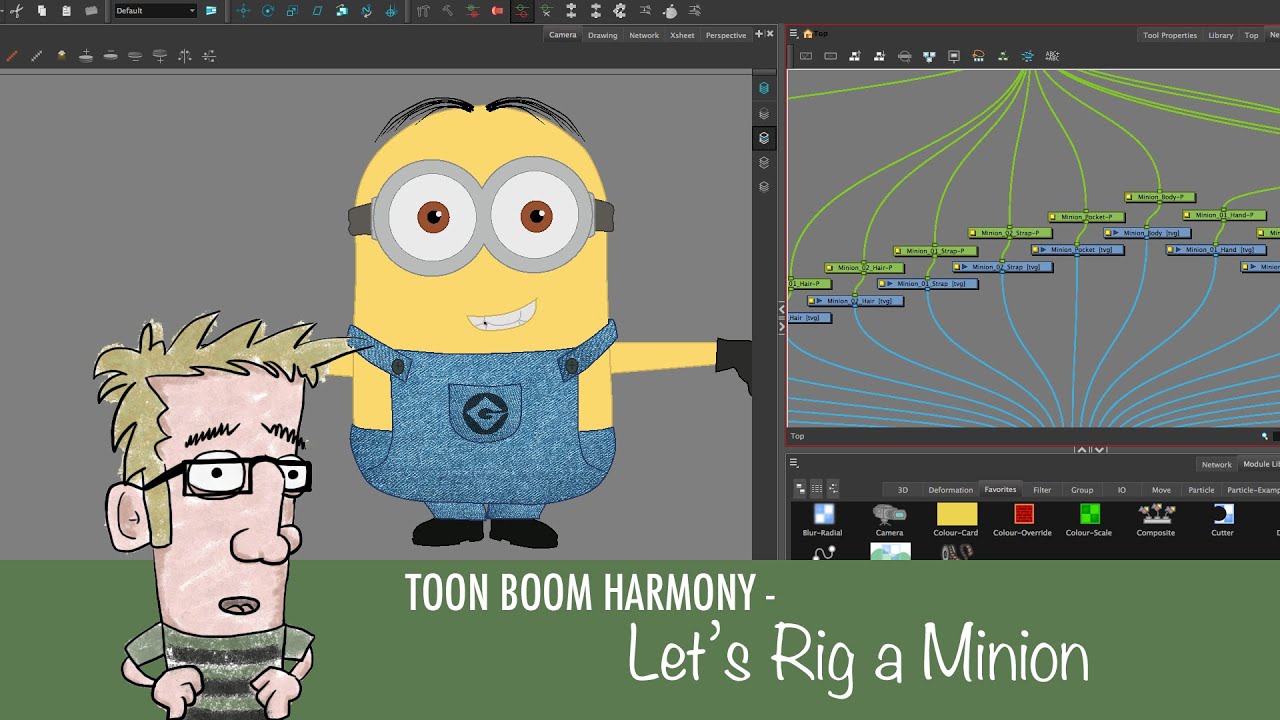Viewport: 1280px width, 720px height.
Task: Open the Xsheet tab
Action: [x=682, y=35]
